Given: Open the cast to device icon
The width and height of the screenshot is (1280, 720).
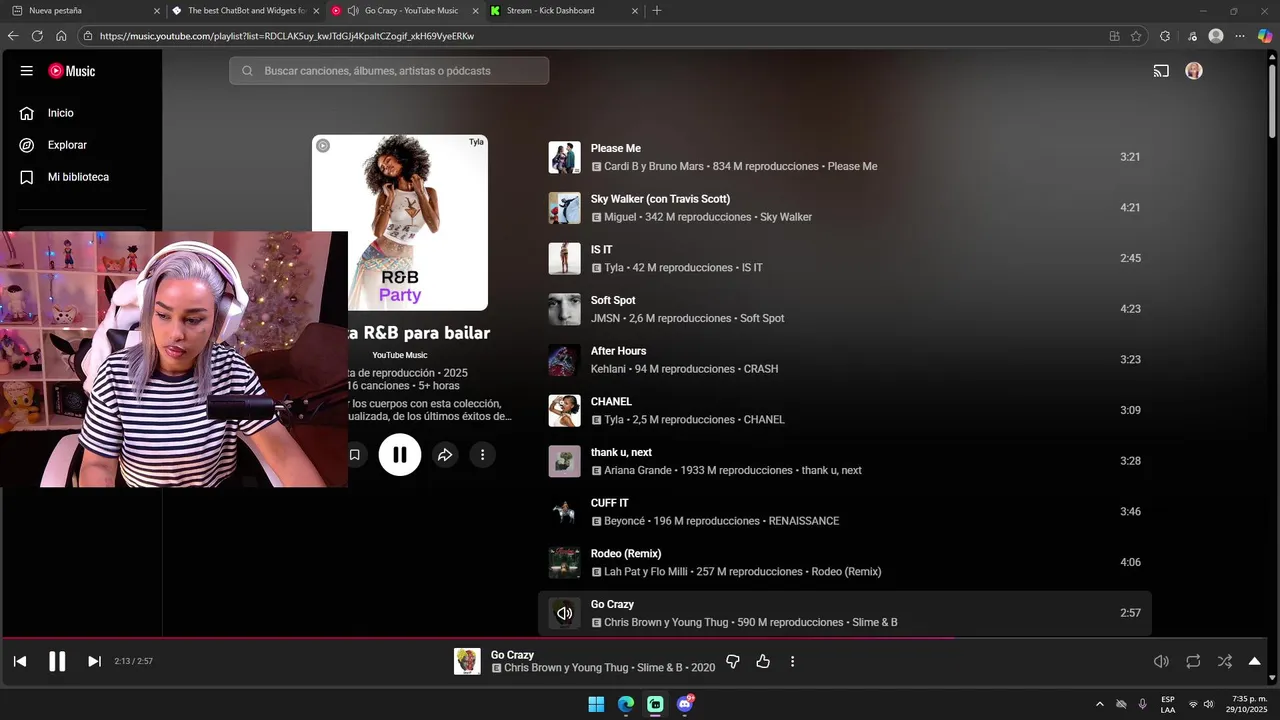Looking at the screenshot, I should click(x=1161, y=71).
